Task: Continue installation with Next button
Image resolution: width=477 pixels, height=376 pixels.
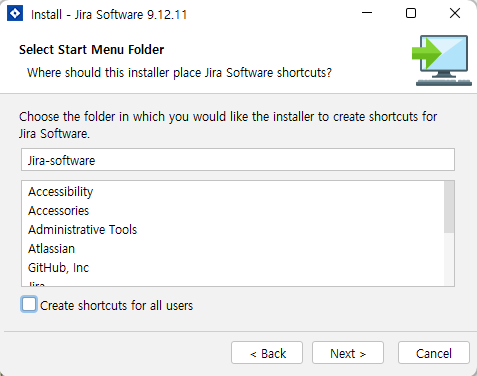Action: click(x=348, y=353)
